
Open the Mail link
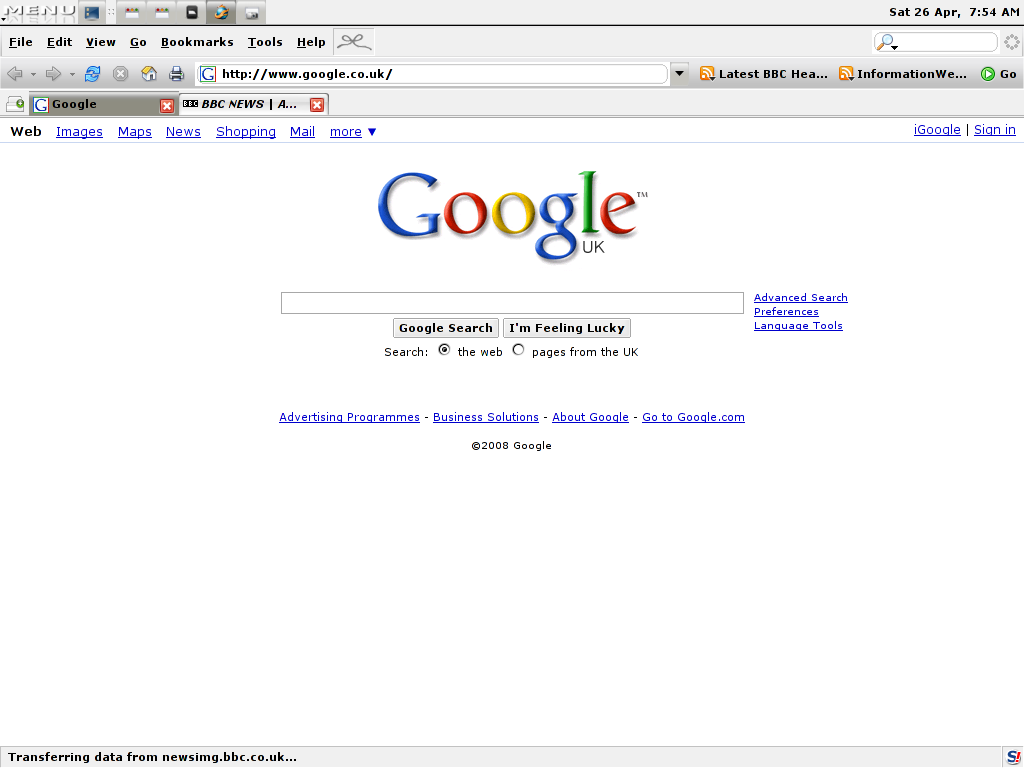click(x=302, y=132)
